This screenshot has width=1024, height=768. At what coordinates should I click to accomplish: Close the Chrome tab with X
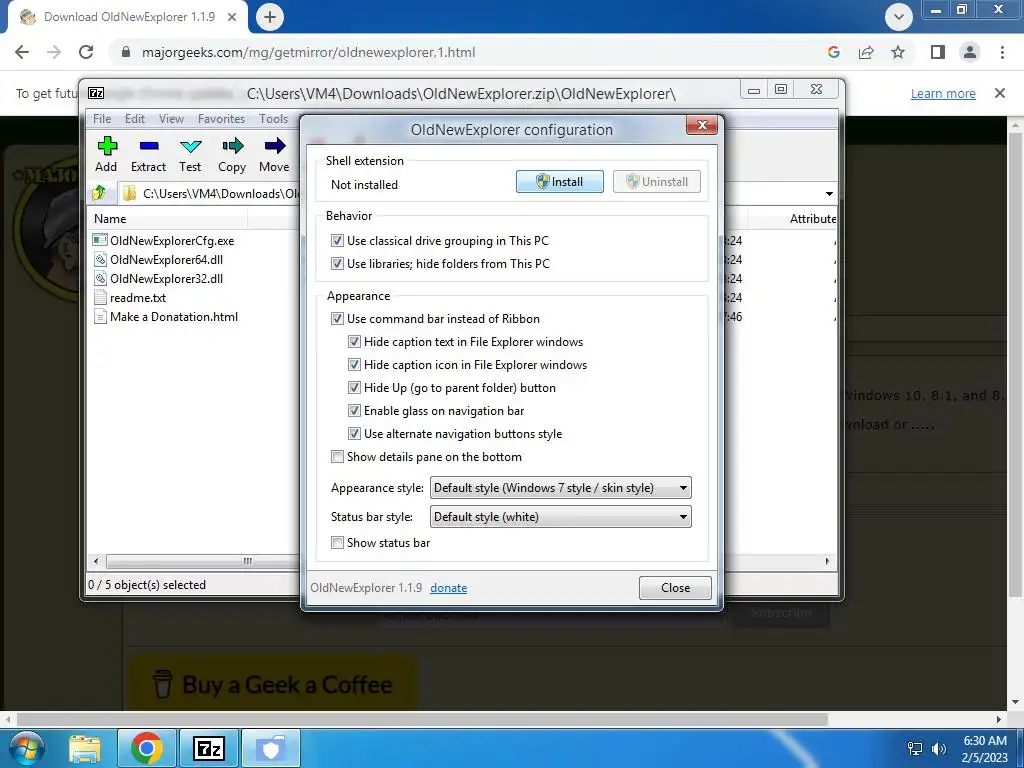(232, 17)
